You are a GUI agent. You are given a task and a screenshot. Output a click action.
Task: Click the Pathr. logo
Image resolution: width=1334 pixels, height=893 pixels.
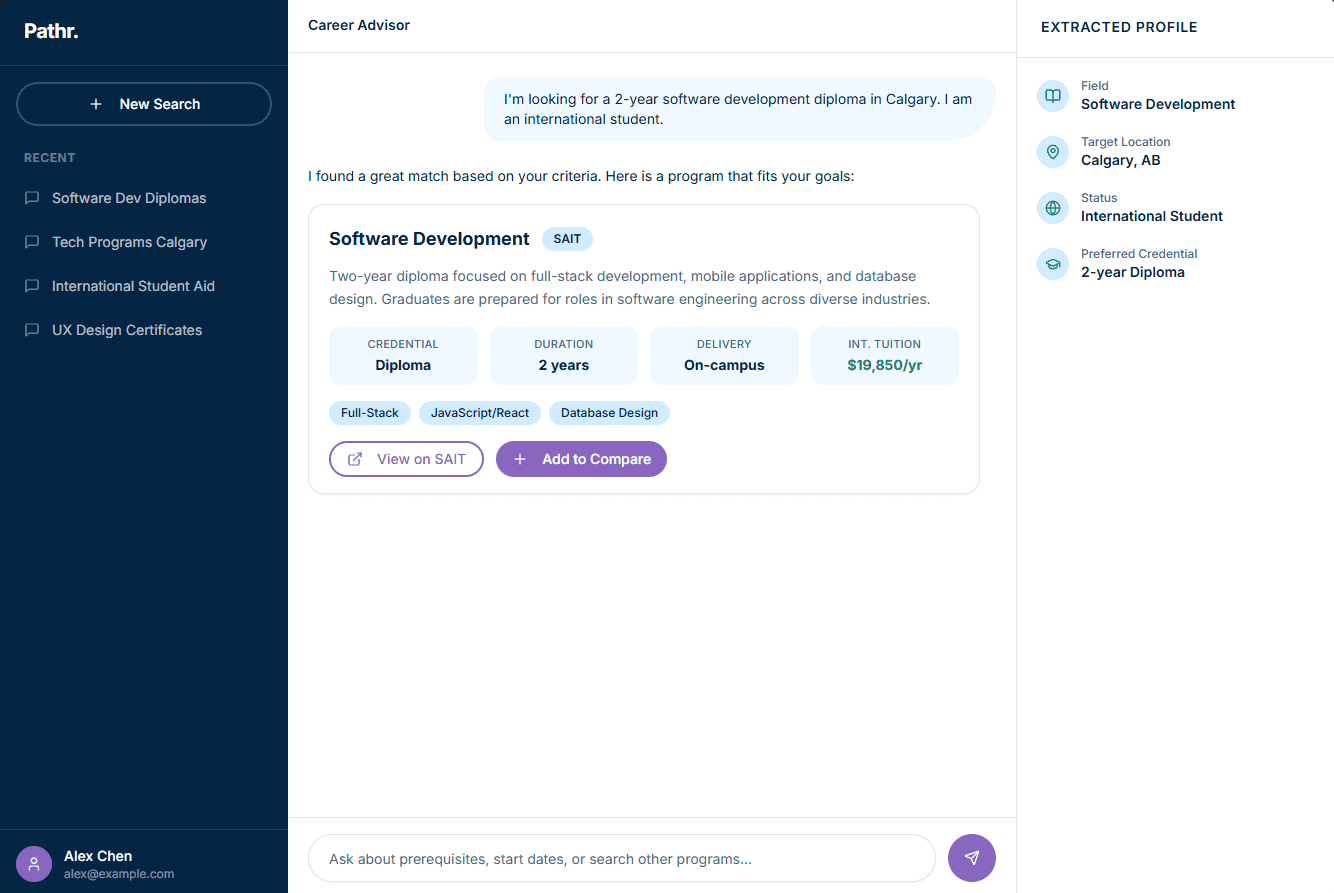pyautogui.click(x=51, y=31)
